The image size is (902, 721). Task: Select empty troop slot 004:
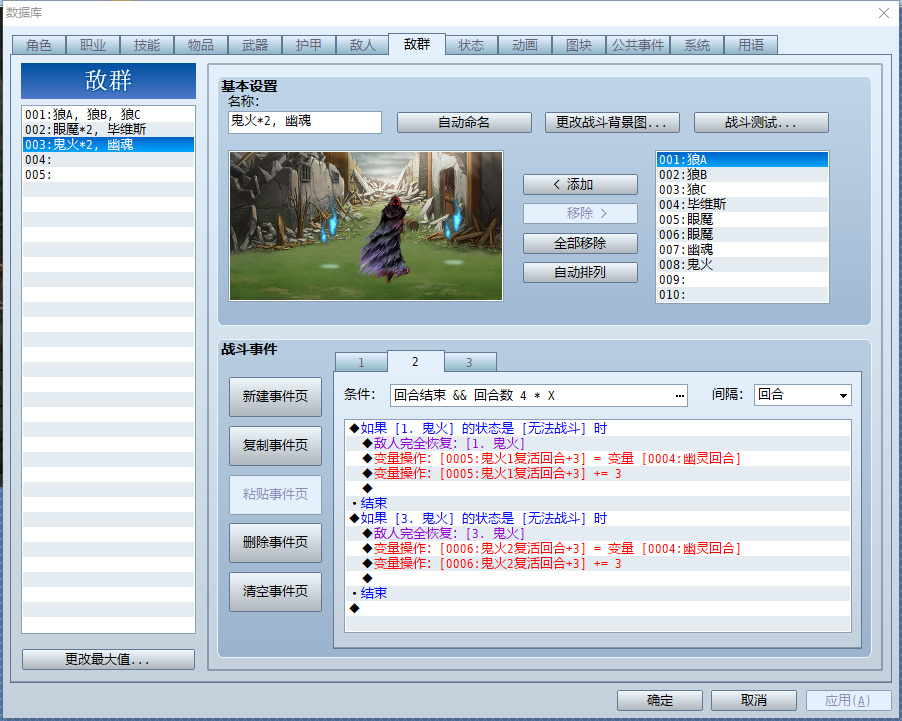[x=109, y=159]
